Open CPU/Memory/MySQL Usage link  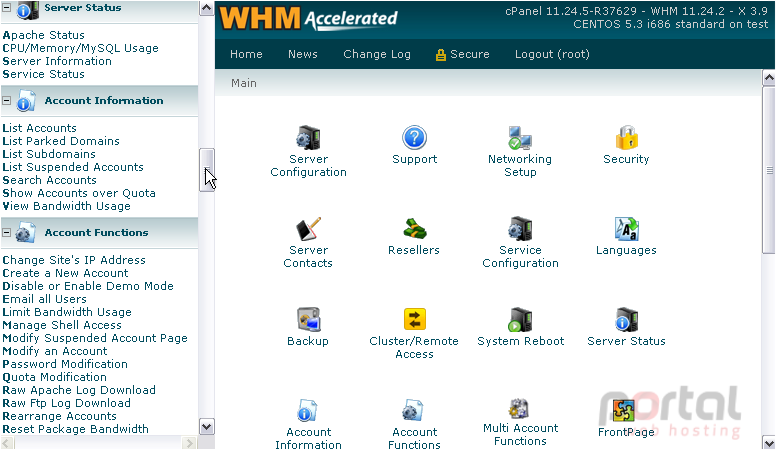(81, 48)
